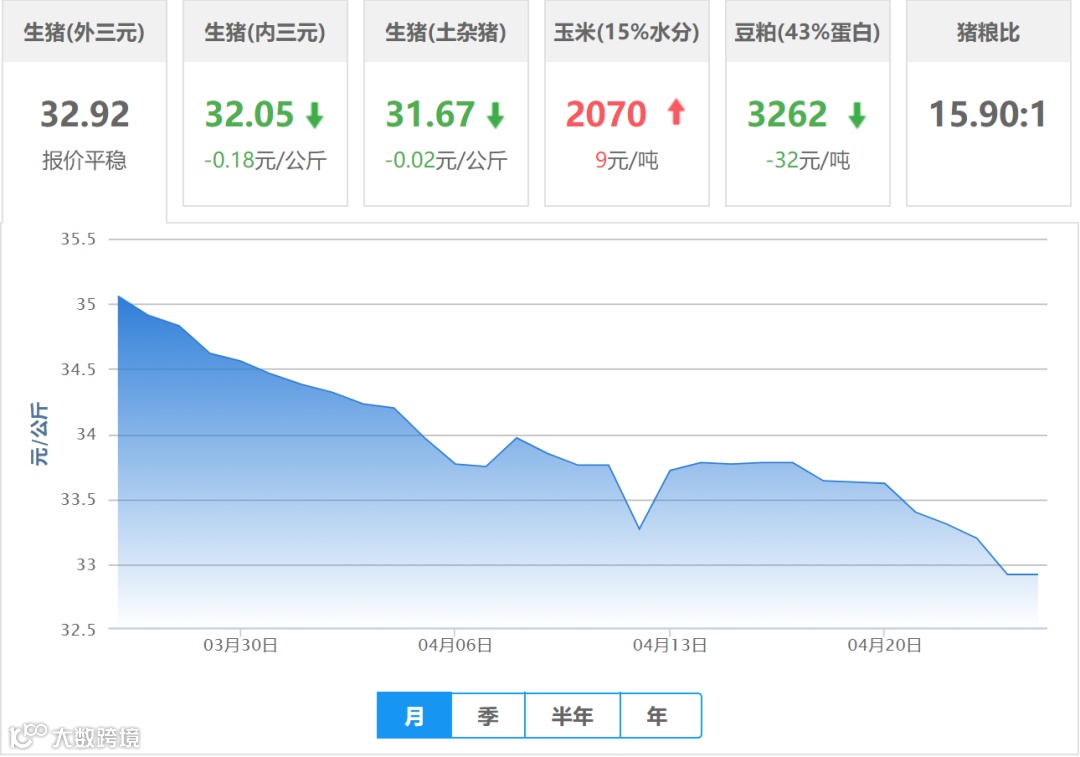Screen dimensions: 1080x757
Task: Click the -32元/吨 change text
Action: tap(808, 160)
